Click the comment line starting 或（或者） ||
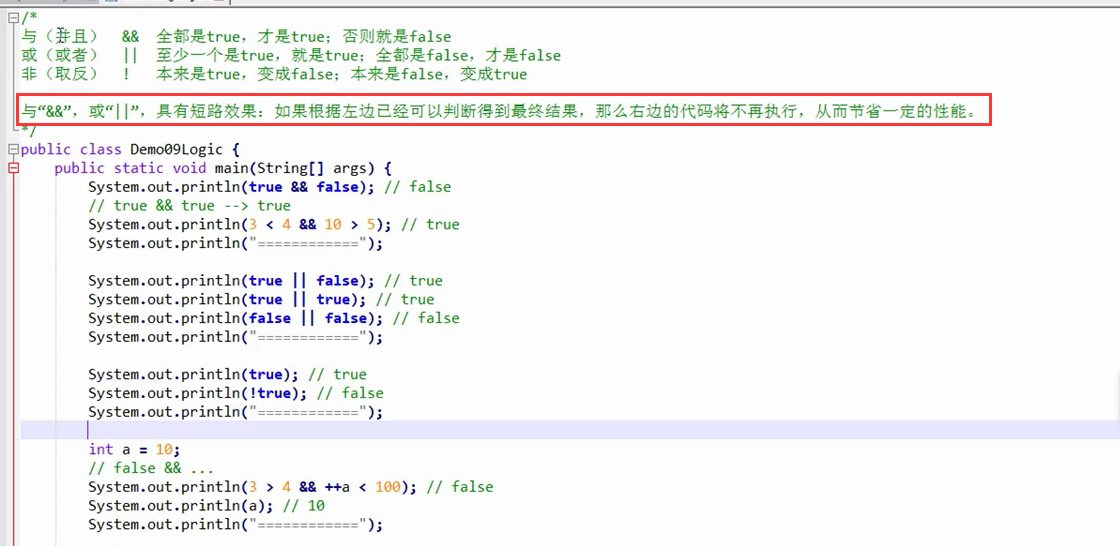This screenshot has height=546, width=1120. point(291,55)
